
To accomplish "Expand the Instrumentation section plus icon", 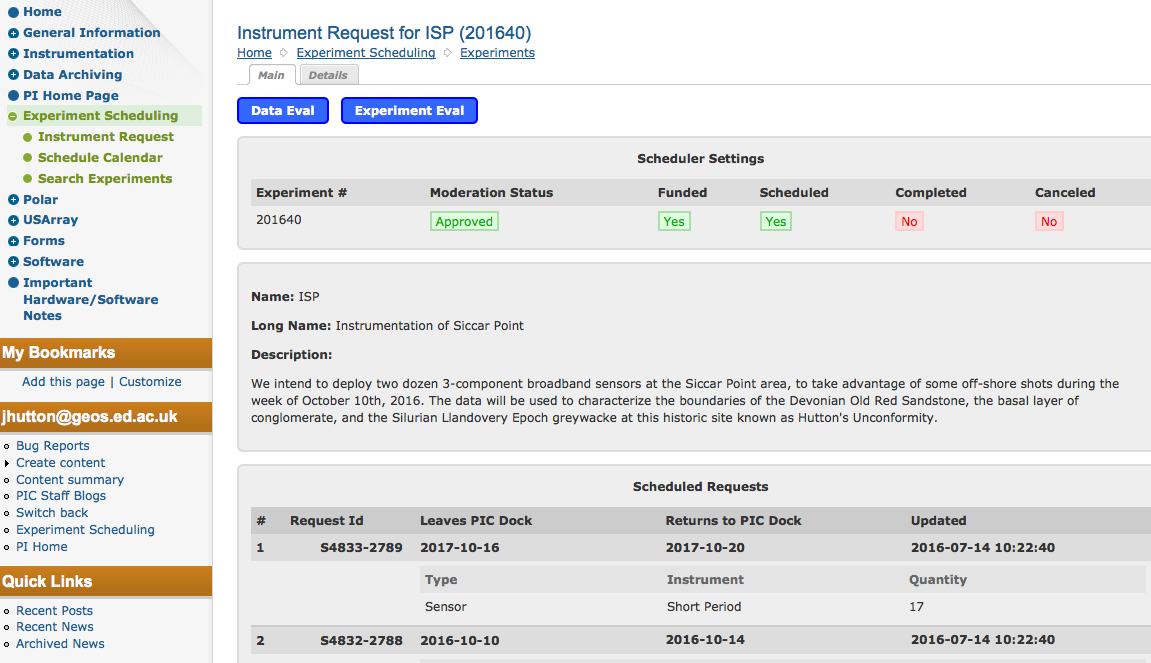I will [x=13, y=54].
